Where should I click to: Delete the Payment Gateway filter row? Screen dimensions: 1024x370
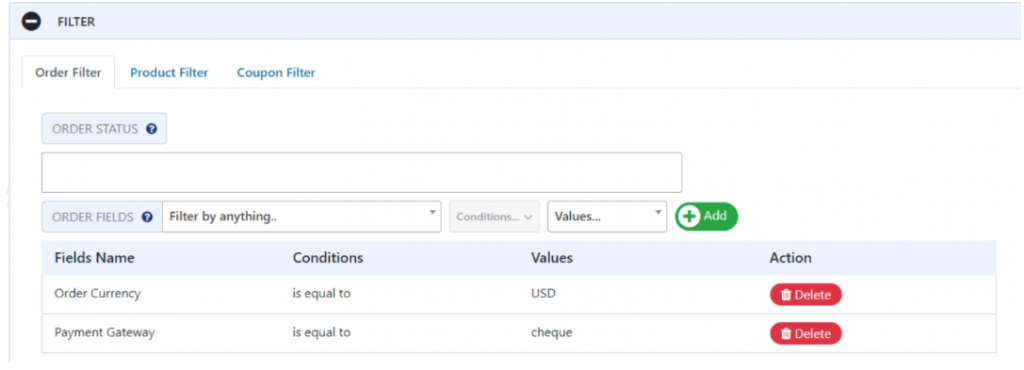pyautogui.click(x=806, y=333)
